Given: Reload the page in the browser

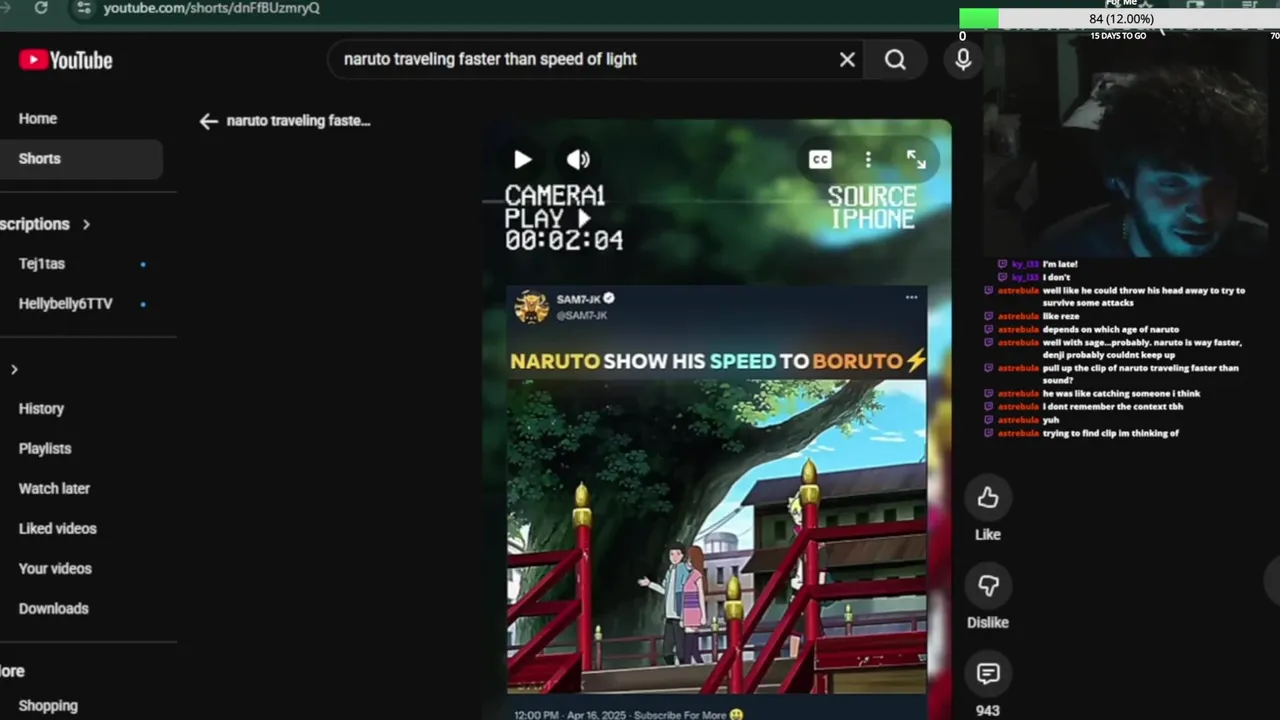Looking at the screenshot, I should [x=41, y=7].
